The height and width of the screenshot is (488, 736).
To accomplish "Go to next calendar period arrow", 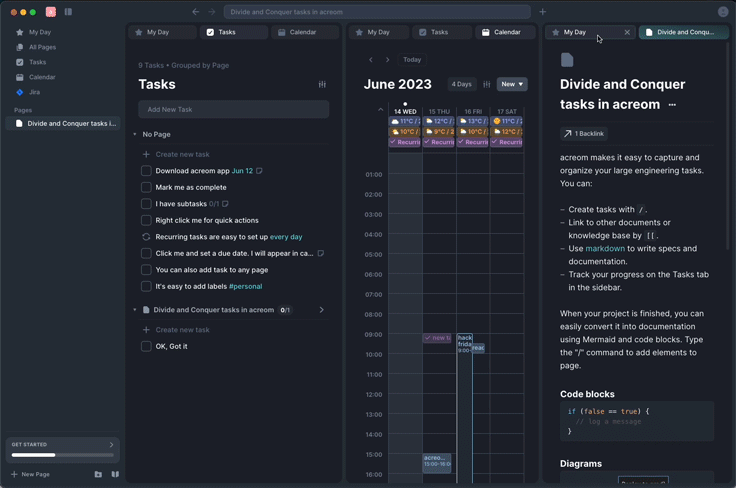I will click(387, 60).
